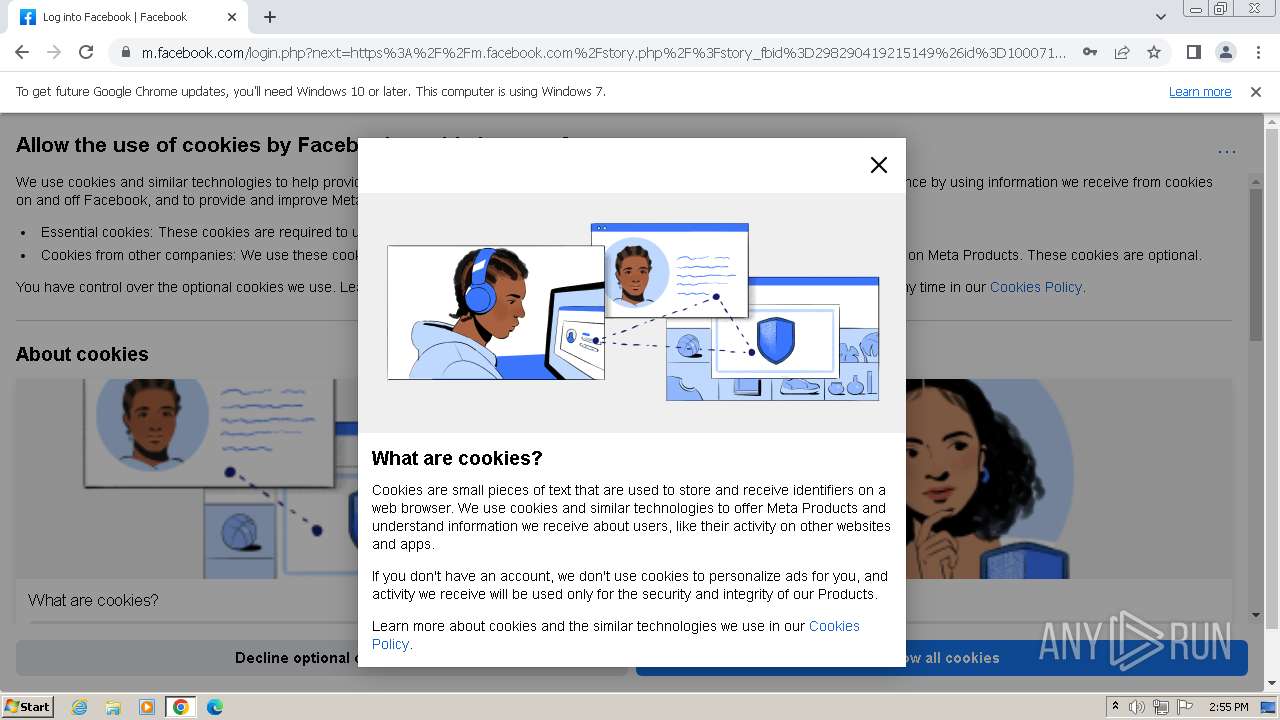This screenshot has width=1280, height=720.
Task: Click the inner page scrollbar thumb
Action: pos(1256,263)
